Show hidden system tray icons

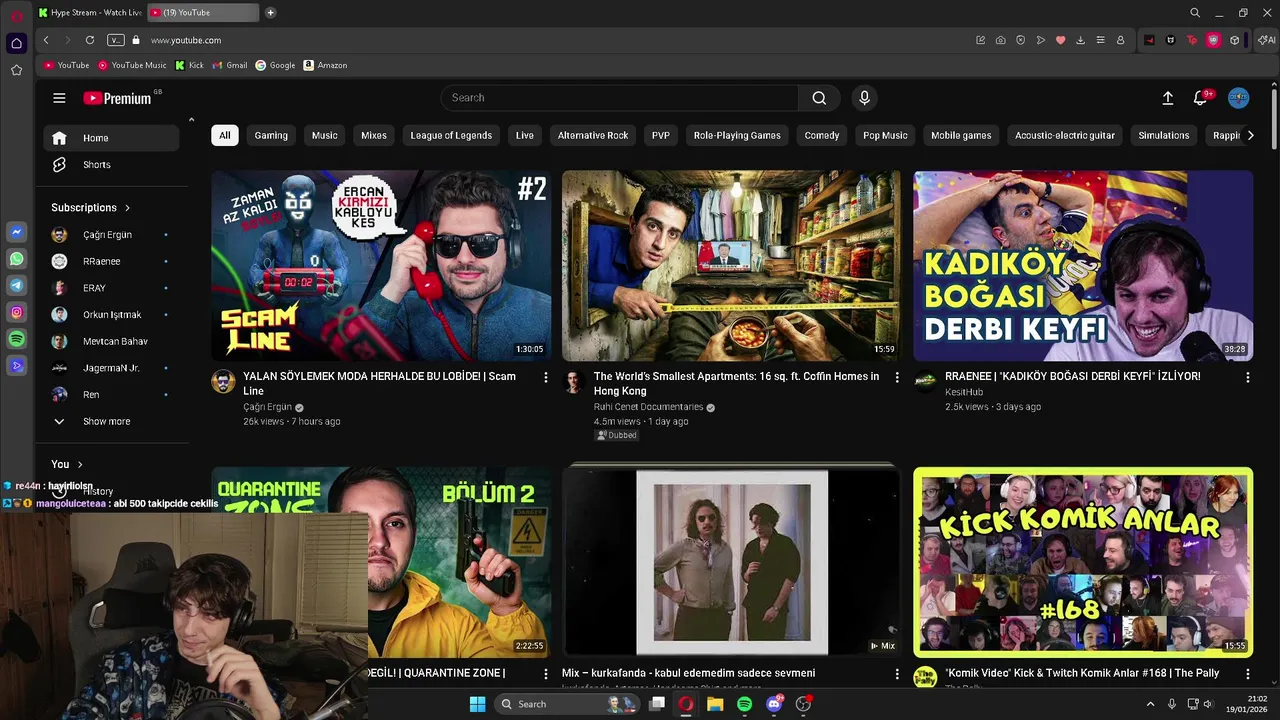[1150, 704]
